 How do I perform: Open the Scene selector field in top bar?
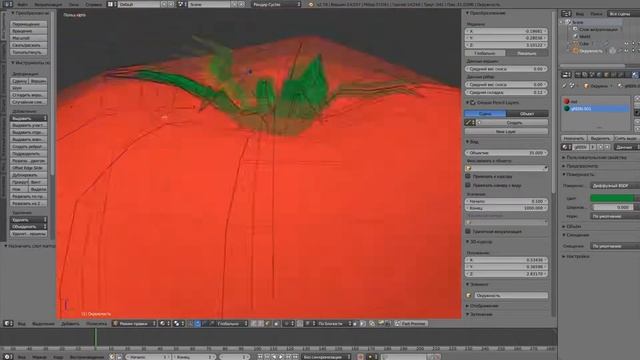click(x=209, y=4)
